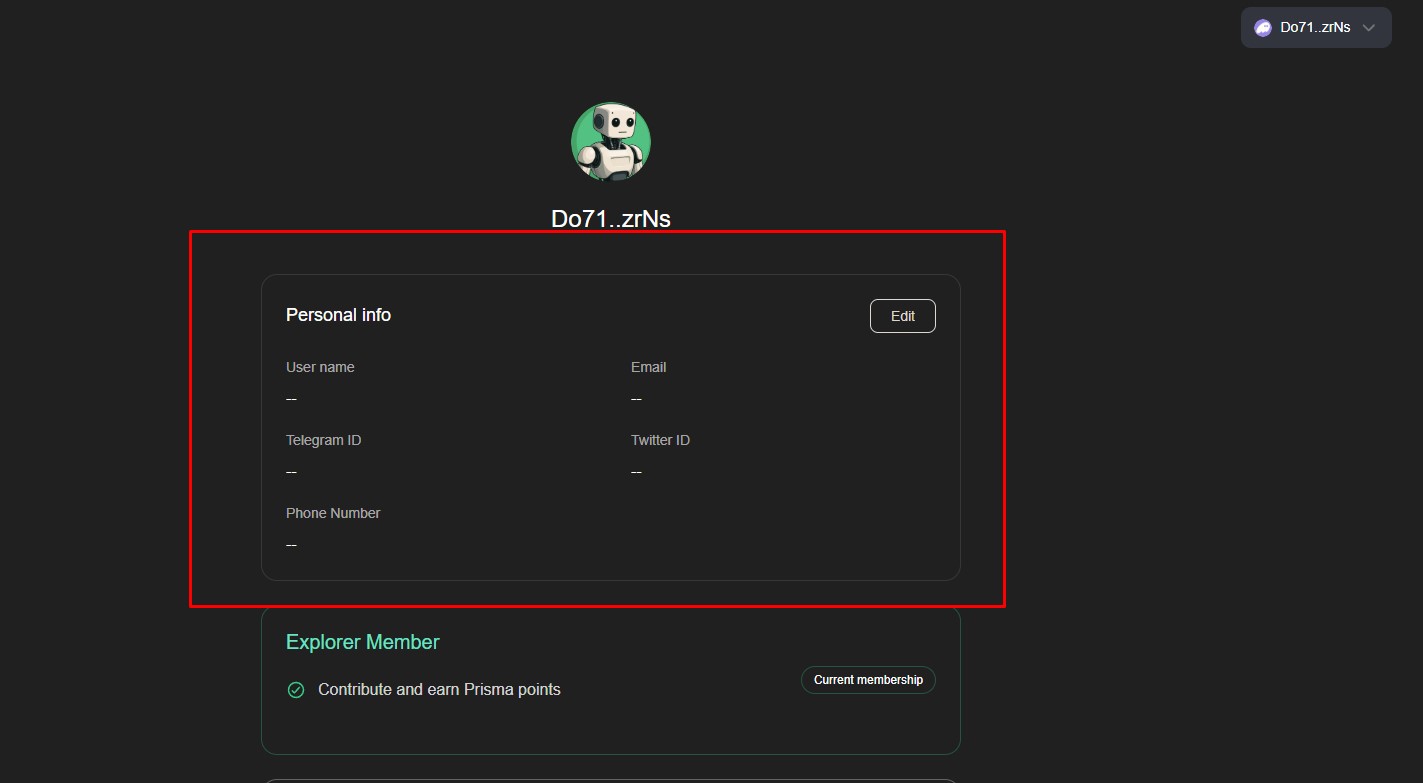Screen dimensions: 1423x783
Task: Click the wallet logo icon in top-right
Action: 1263,28
